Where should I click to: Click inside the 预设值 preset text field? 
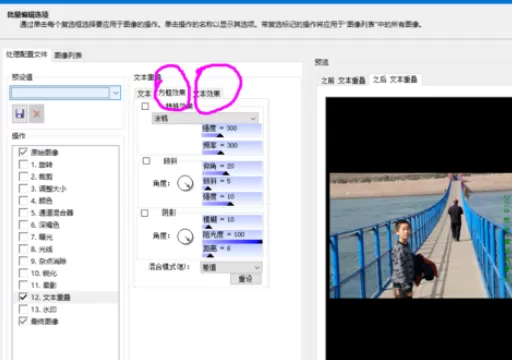[60, 93]
